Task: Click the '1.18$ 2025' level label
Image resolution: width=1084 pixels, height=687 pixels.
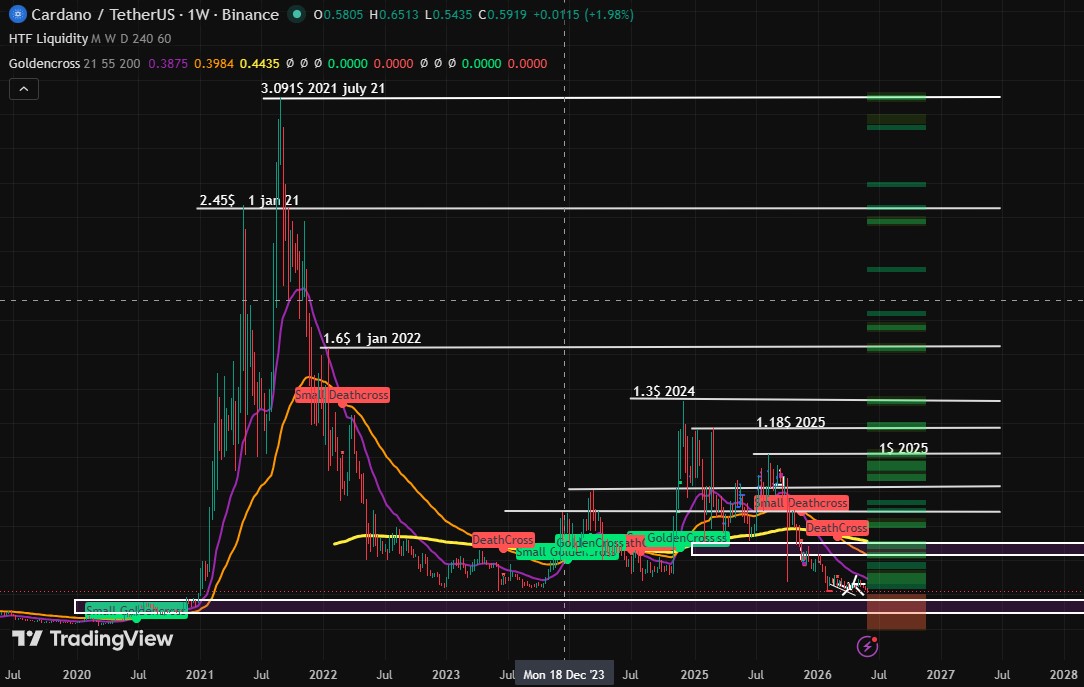Action: 791,422
